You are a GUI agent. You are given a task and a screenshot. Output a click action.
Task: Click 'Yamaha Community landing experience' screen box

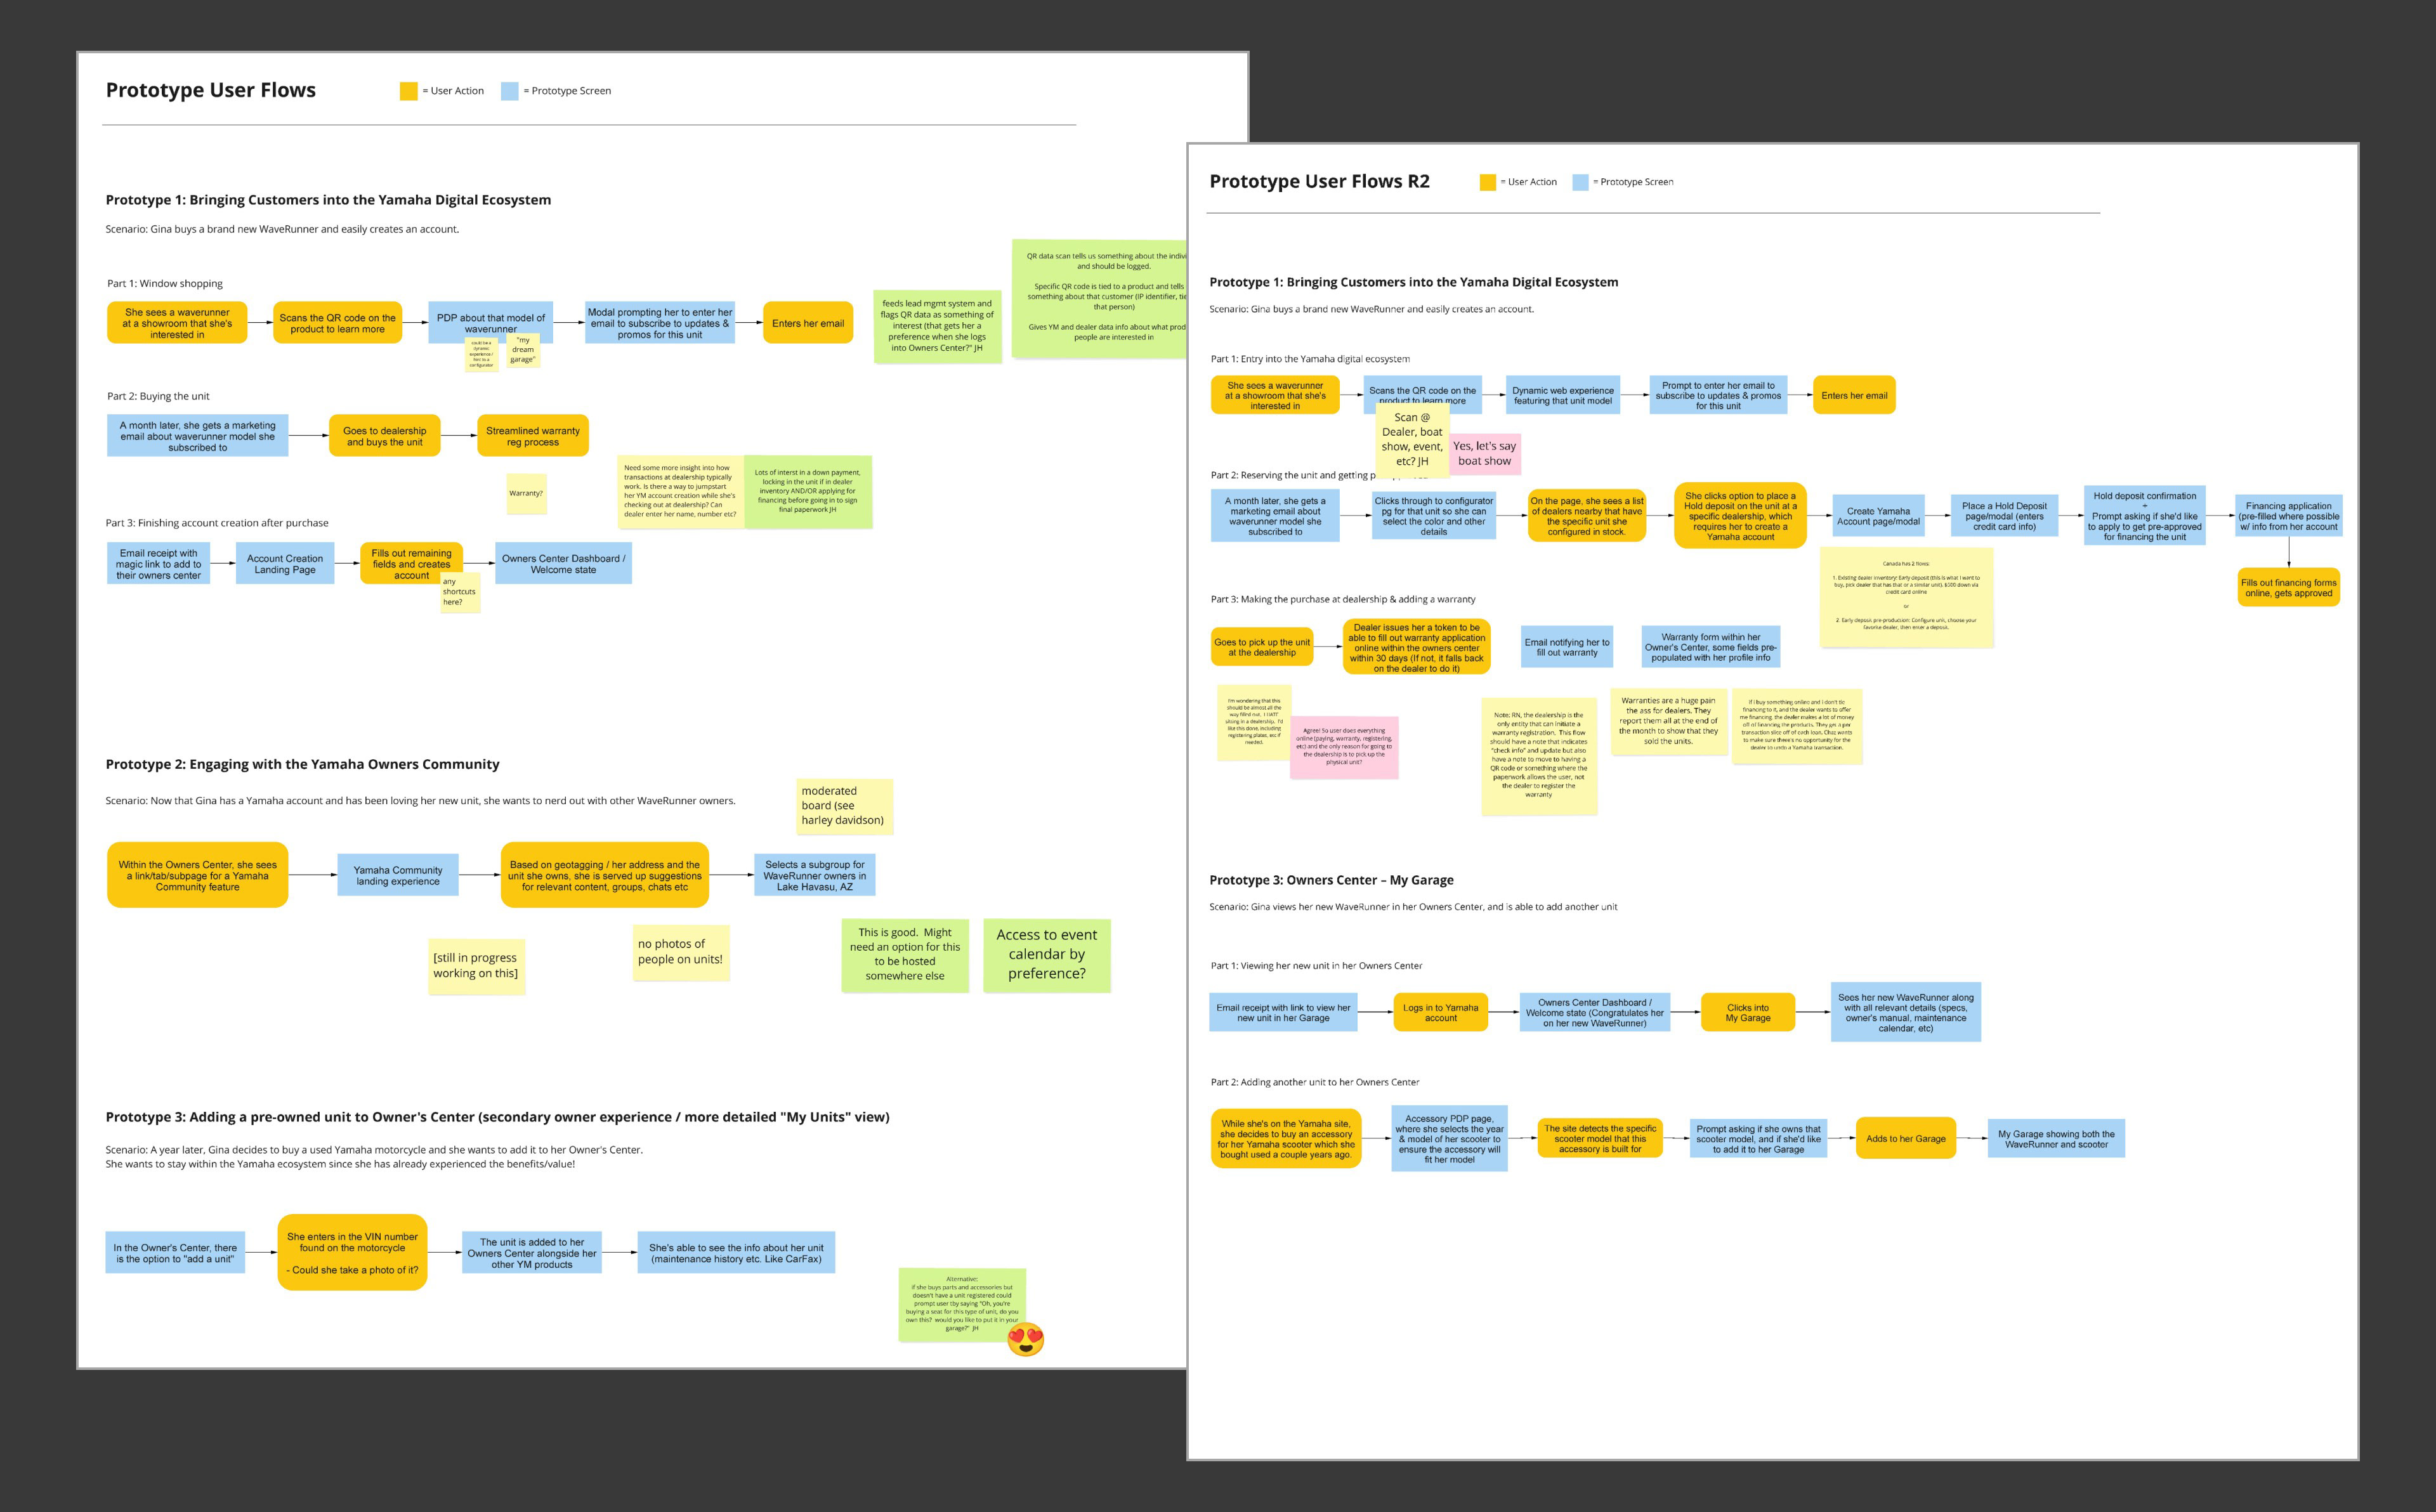pyautogui.click(x=397, y=875)
